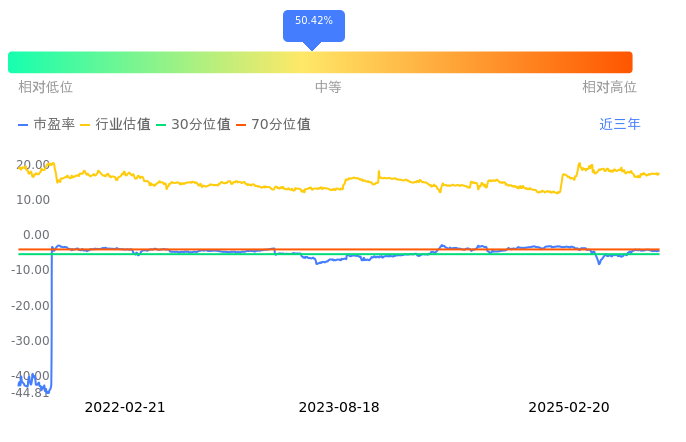Click the downward pointer under the 50.42% bubble
Screen dimensions: 686x442
(x=312, y=46)
